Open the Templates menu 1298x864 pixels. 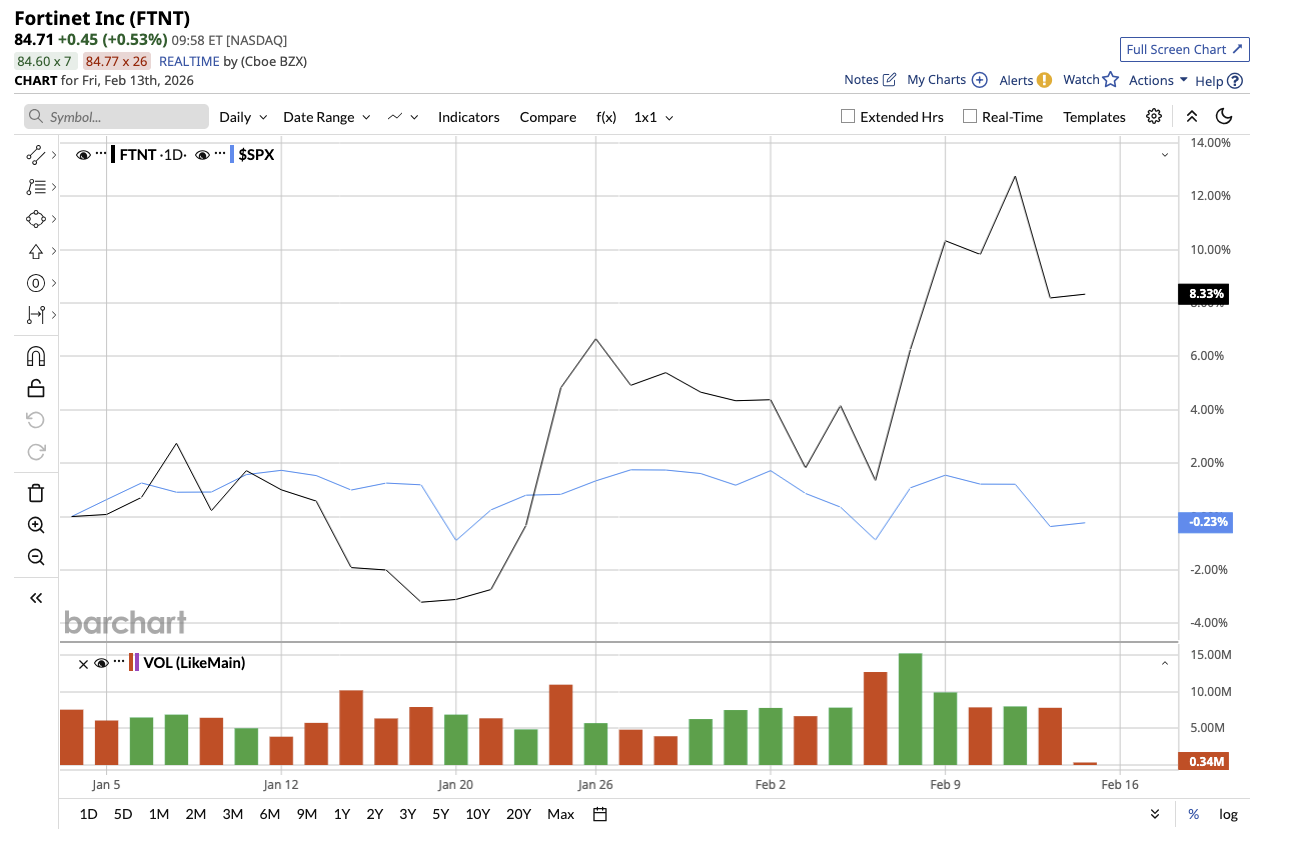click(x=1094, y=117)
